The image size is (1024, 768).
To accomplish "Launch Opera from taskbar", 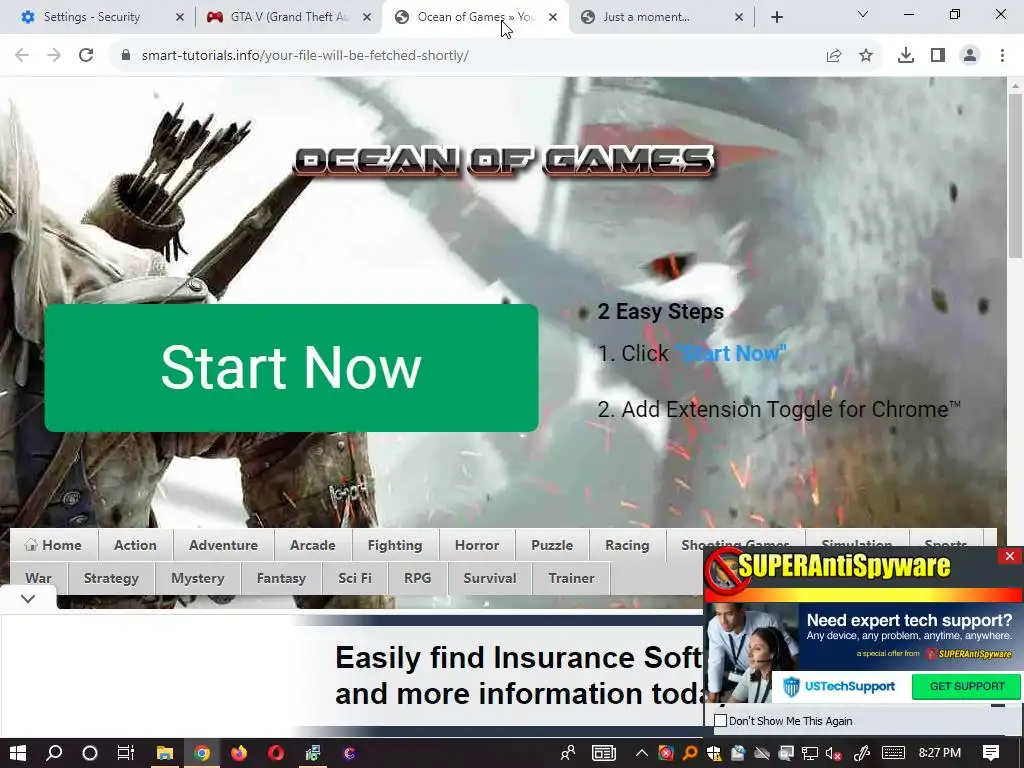I will [276, 753].
